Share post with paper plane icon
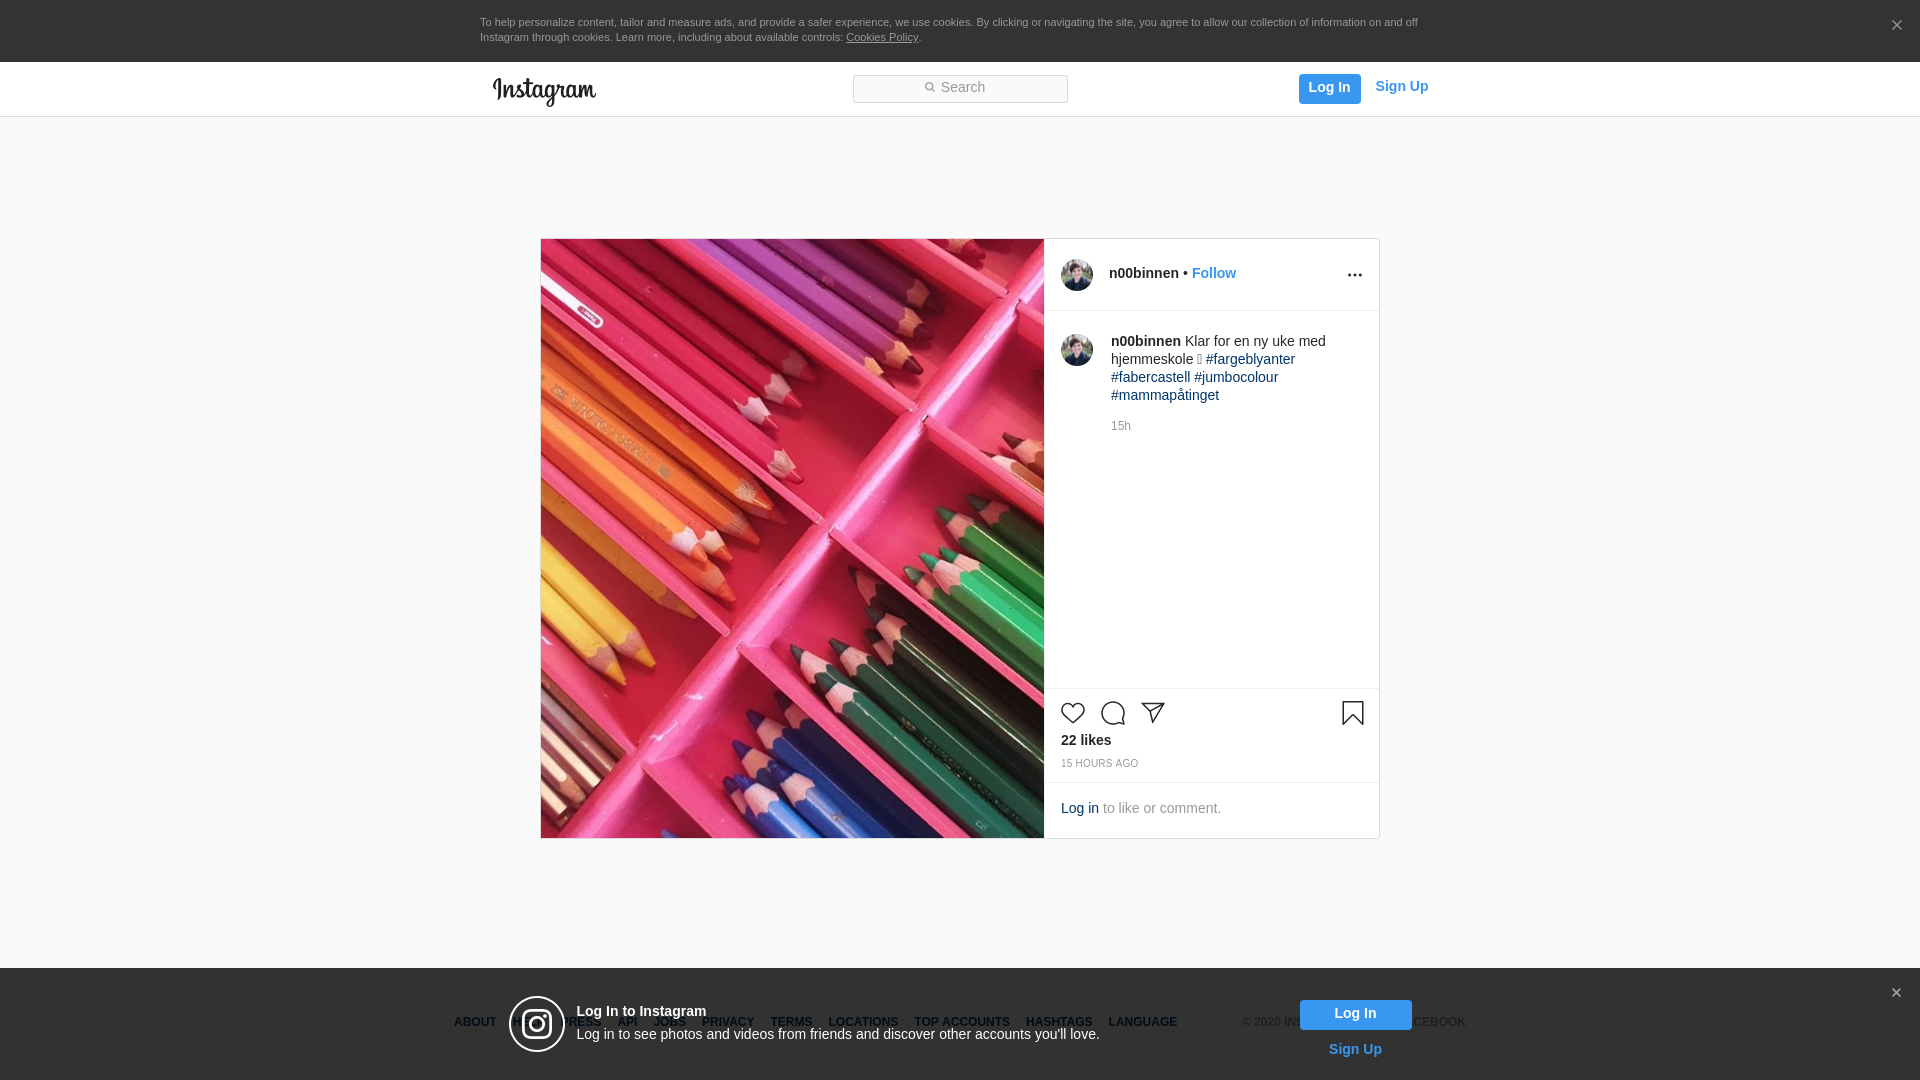 tap(1153, 713)
